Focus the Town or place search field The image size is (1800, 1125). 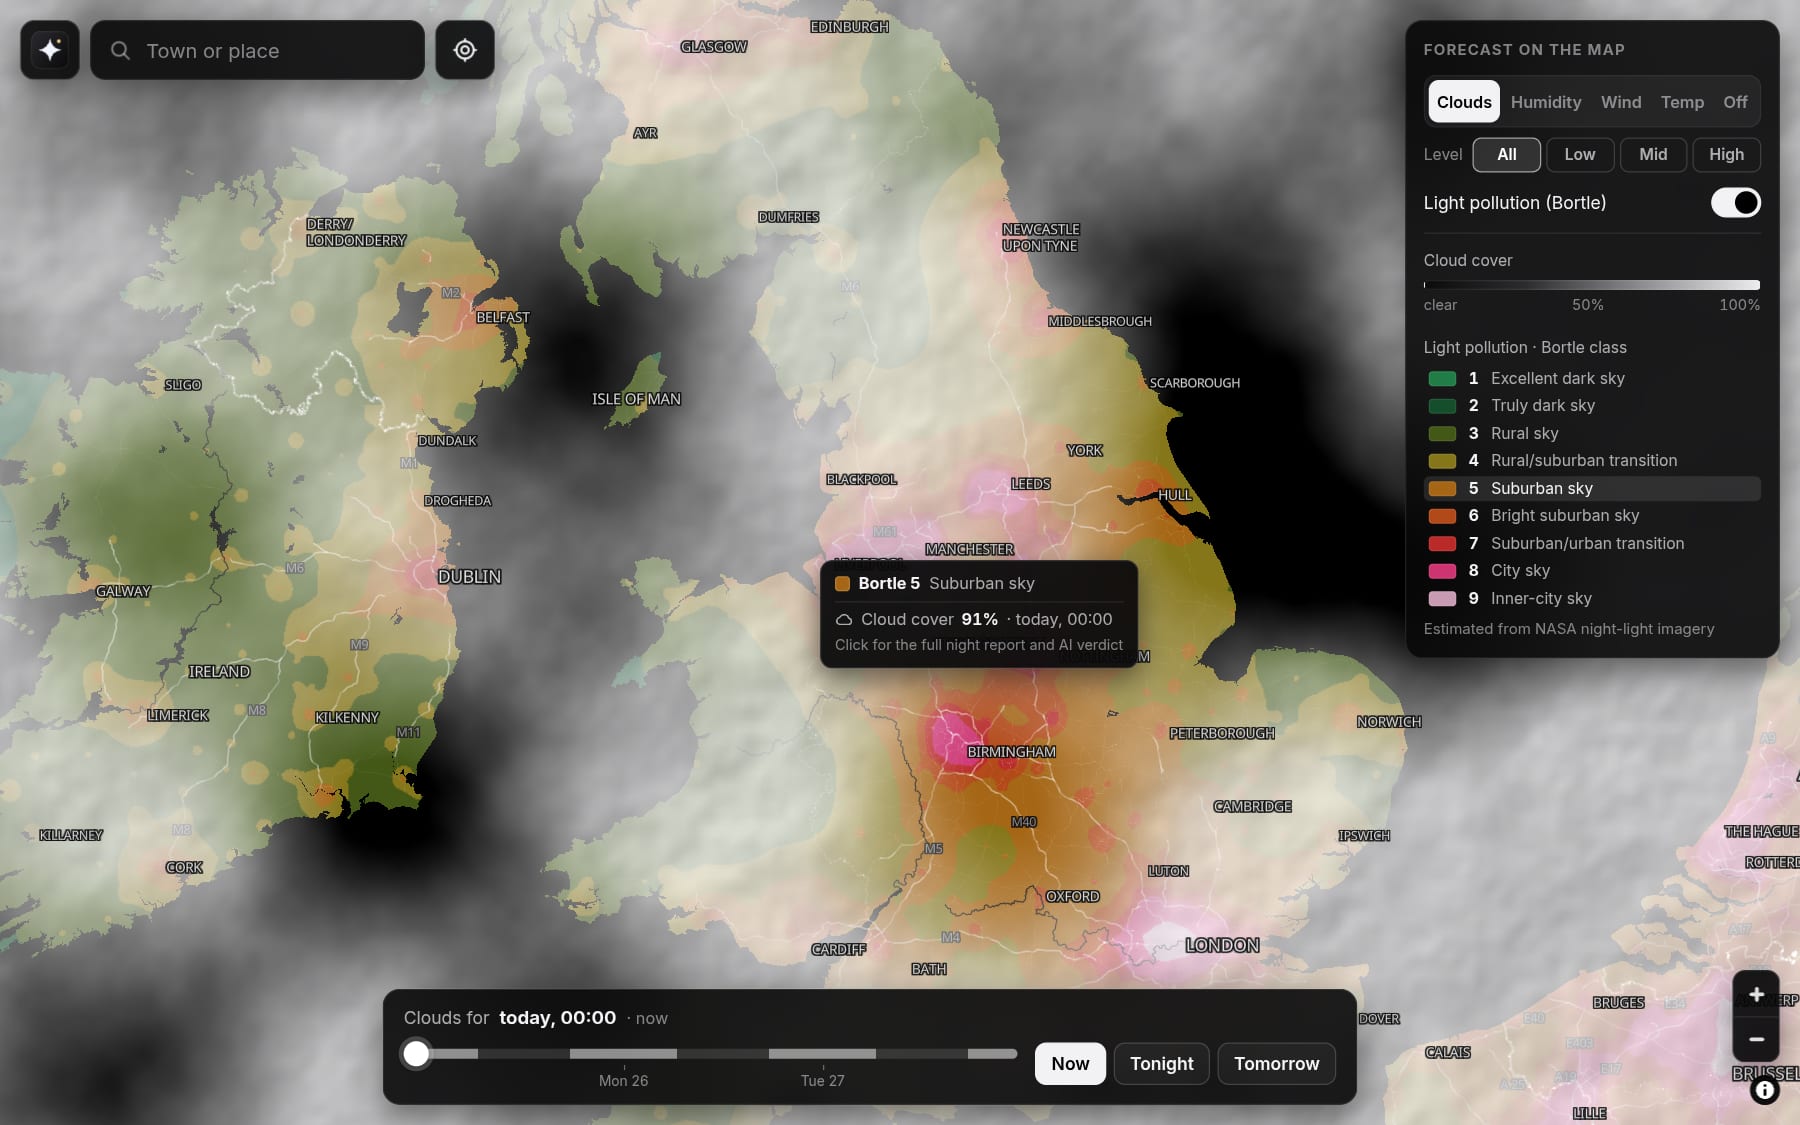(x=258, y=50)
